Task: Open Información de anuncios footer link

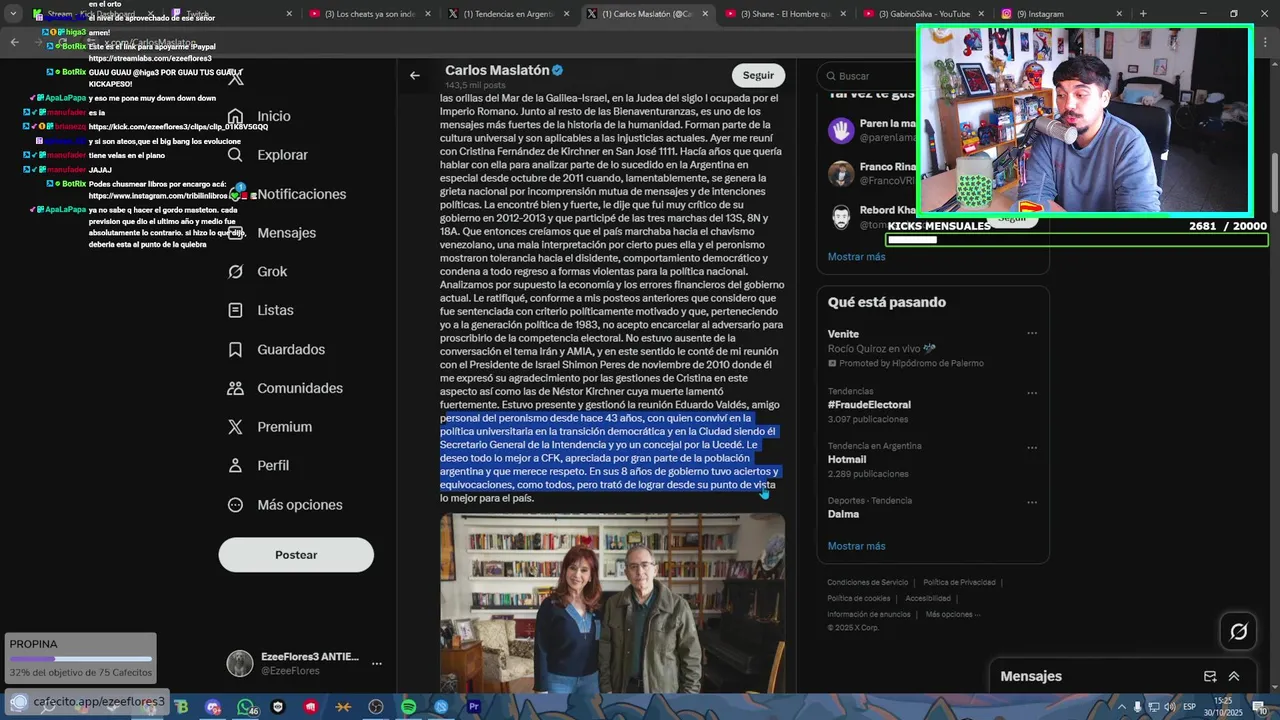Action: click(868, 614)
